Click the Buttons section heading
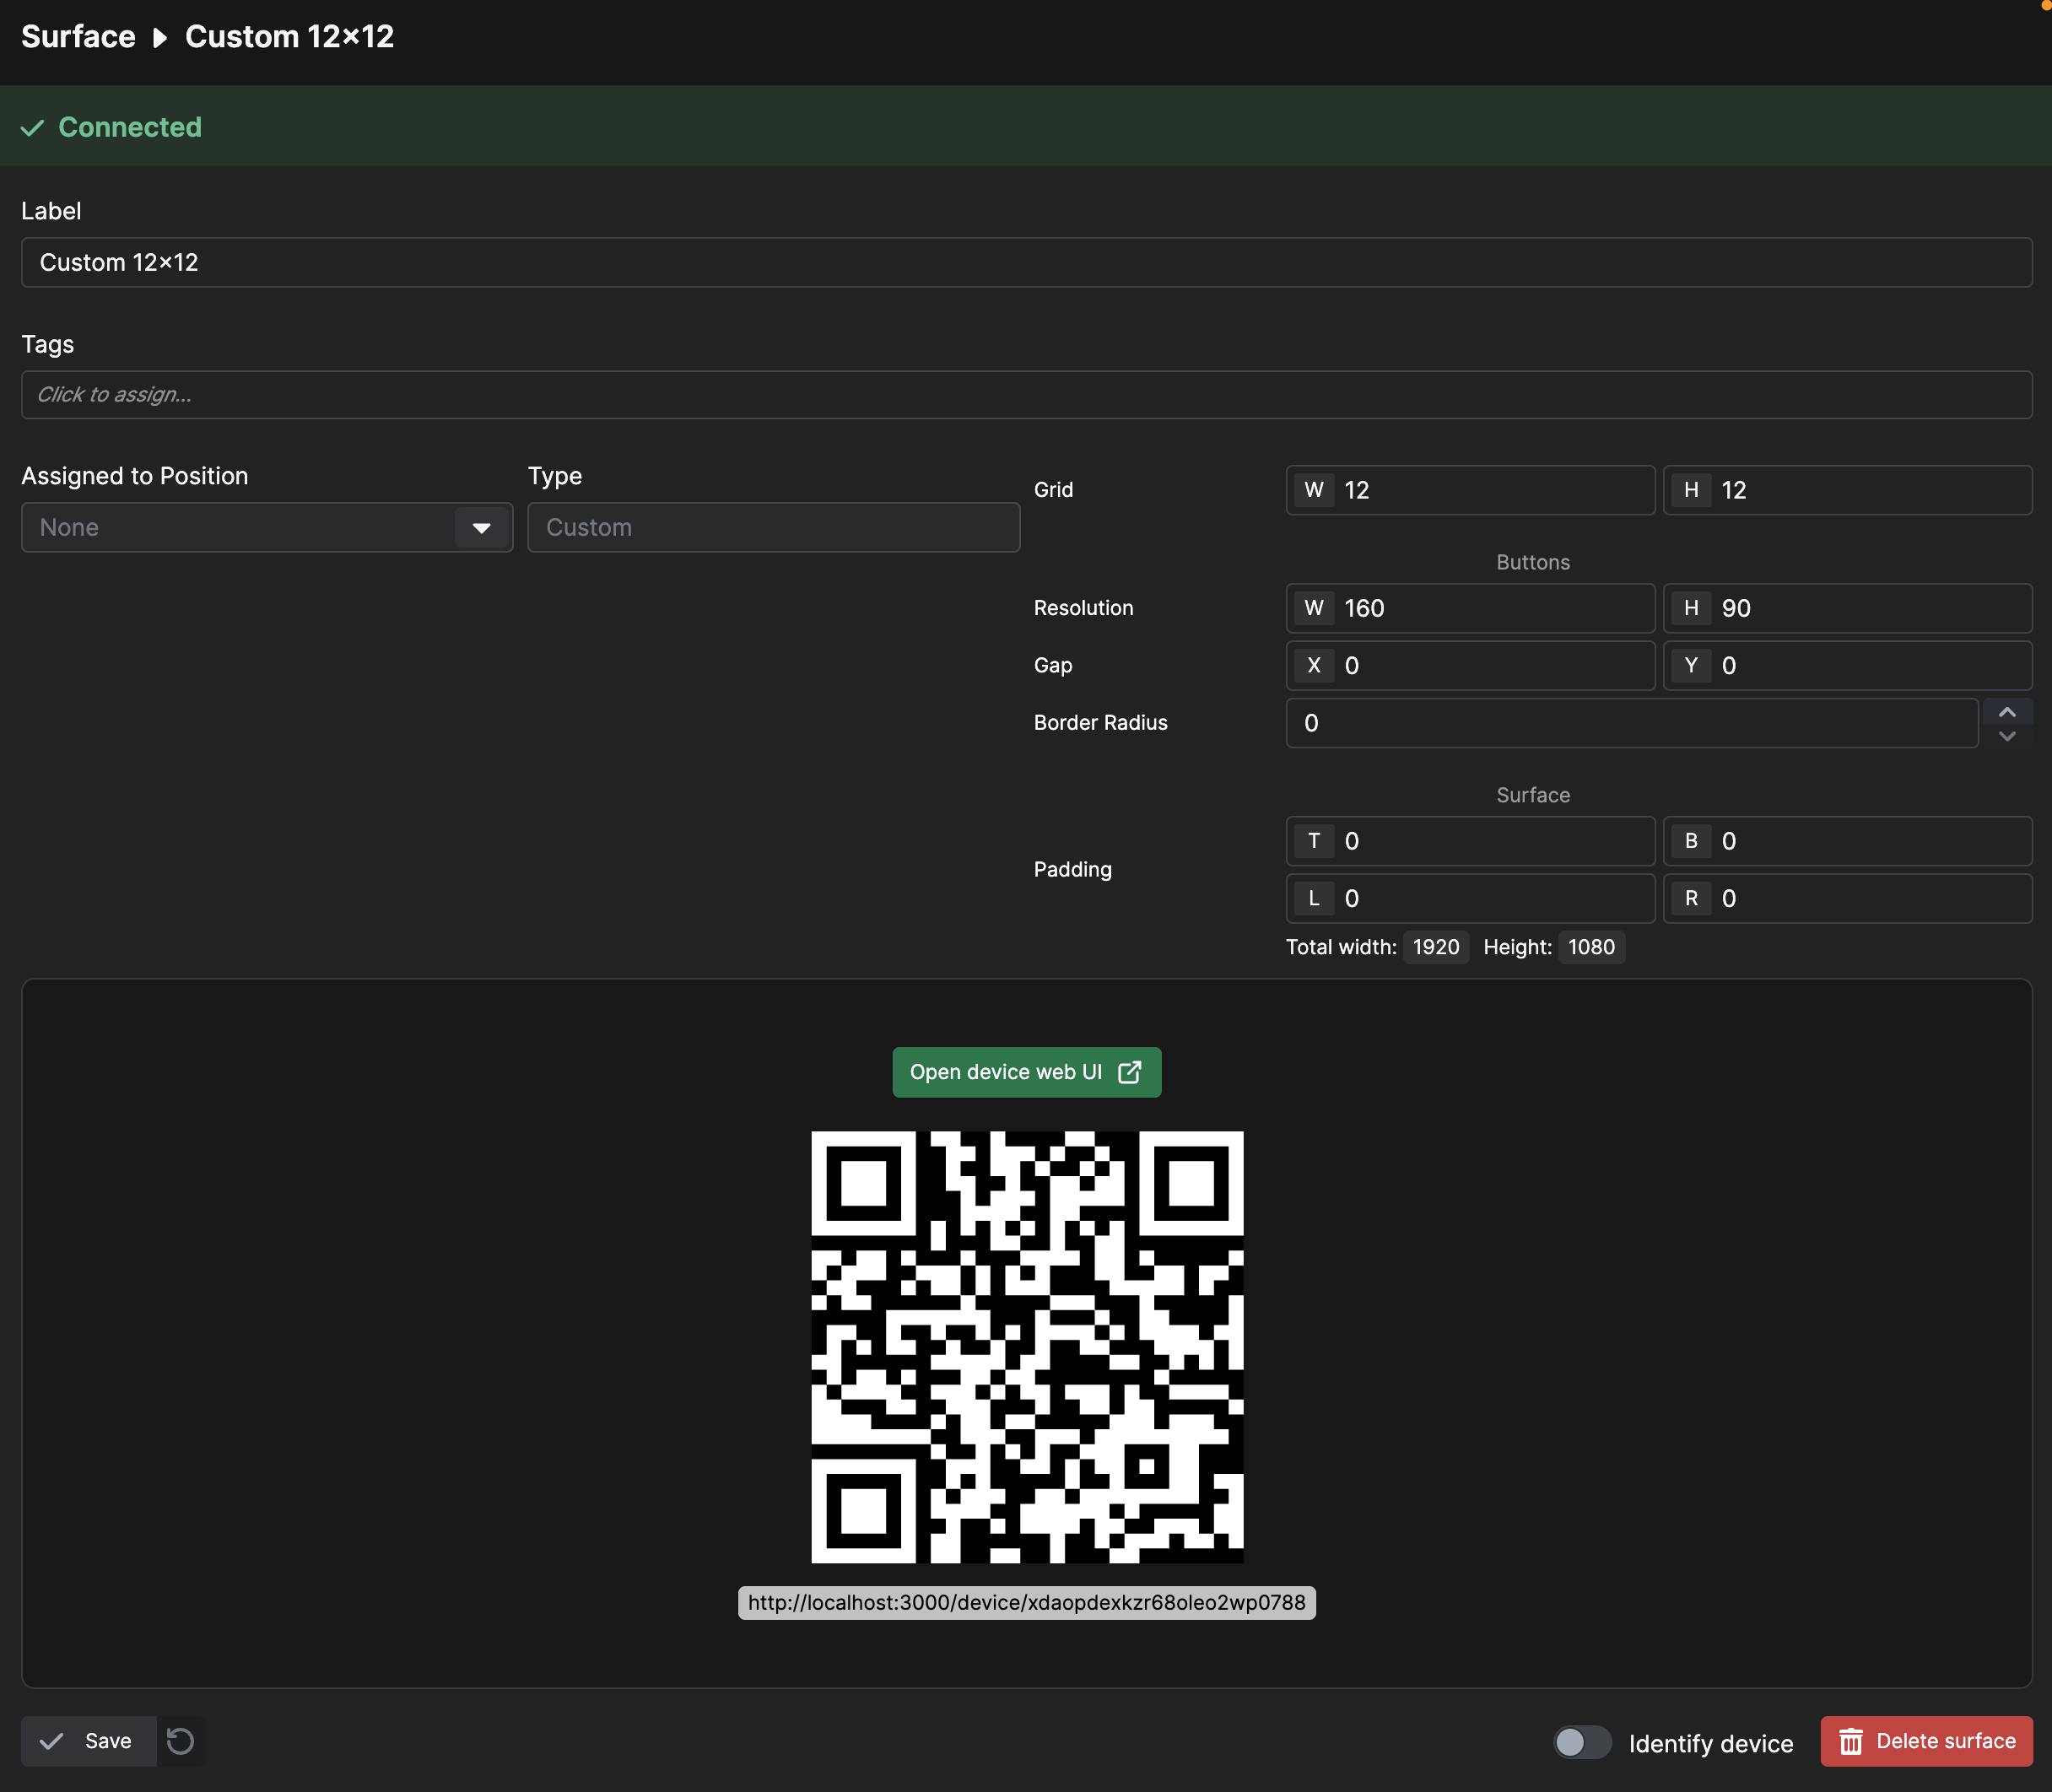 1533,562
